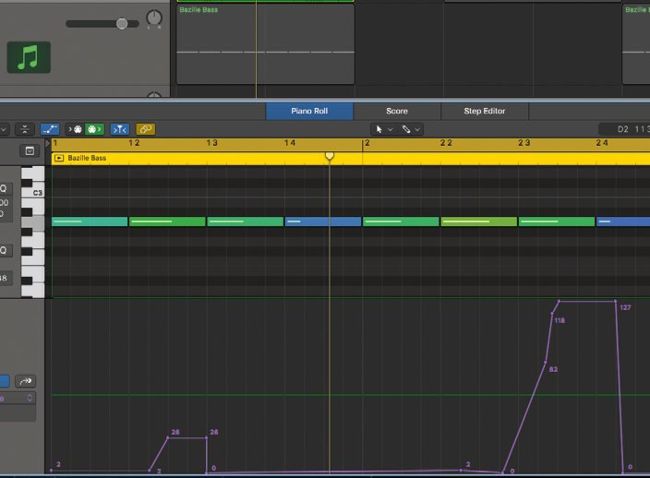Click ruler position 2 4
The height and width of the screenshot is (478, 650).
point(602,143)
